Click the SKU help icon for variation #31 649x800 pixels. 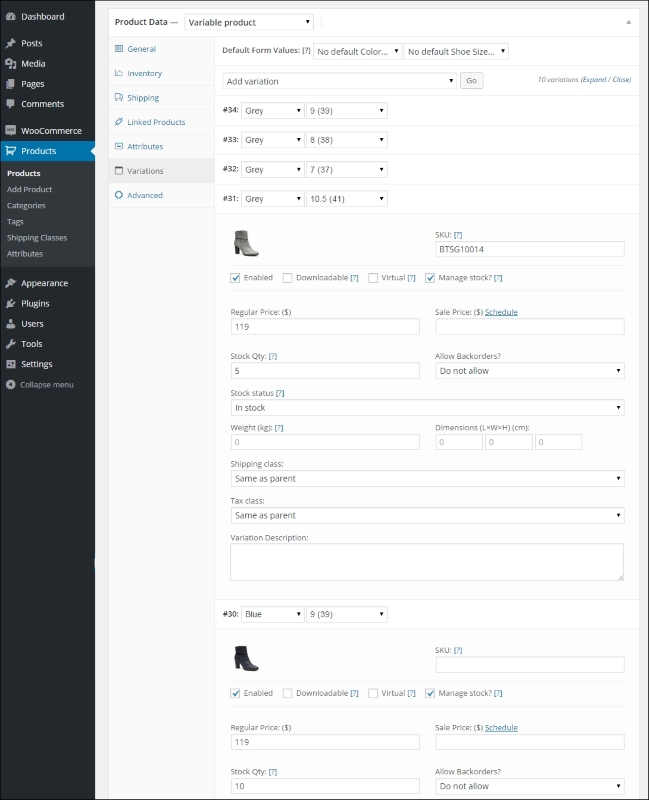pyautogui.click(x=458, y=235)
